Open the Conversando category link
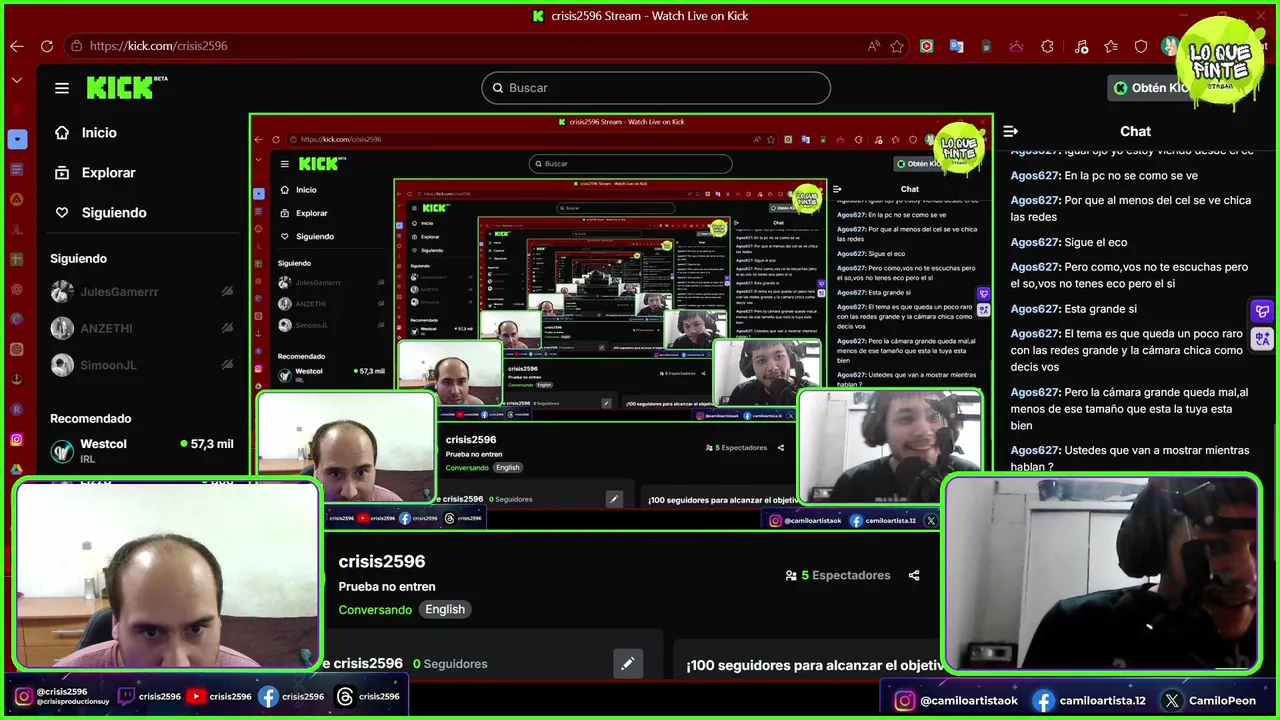This screenshot has height=720, width=1280. (x=375, y=609)
